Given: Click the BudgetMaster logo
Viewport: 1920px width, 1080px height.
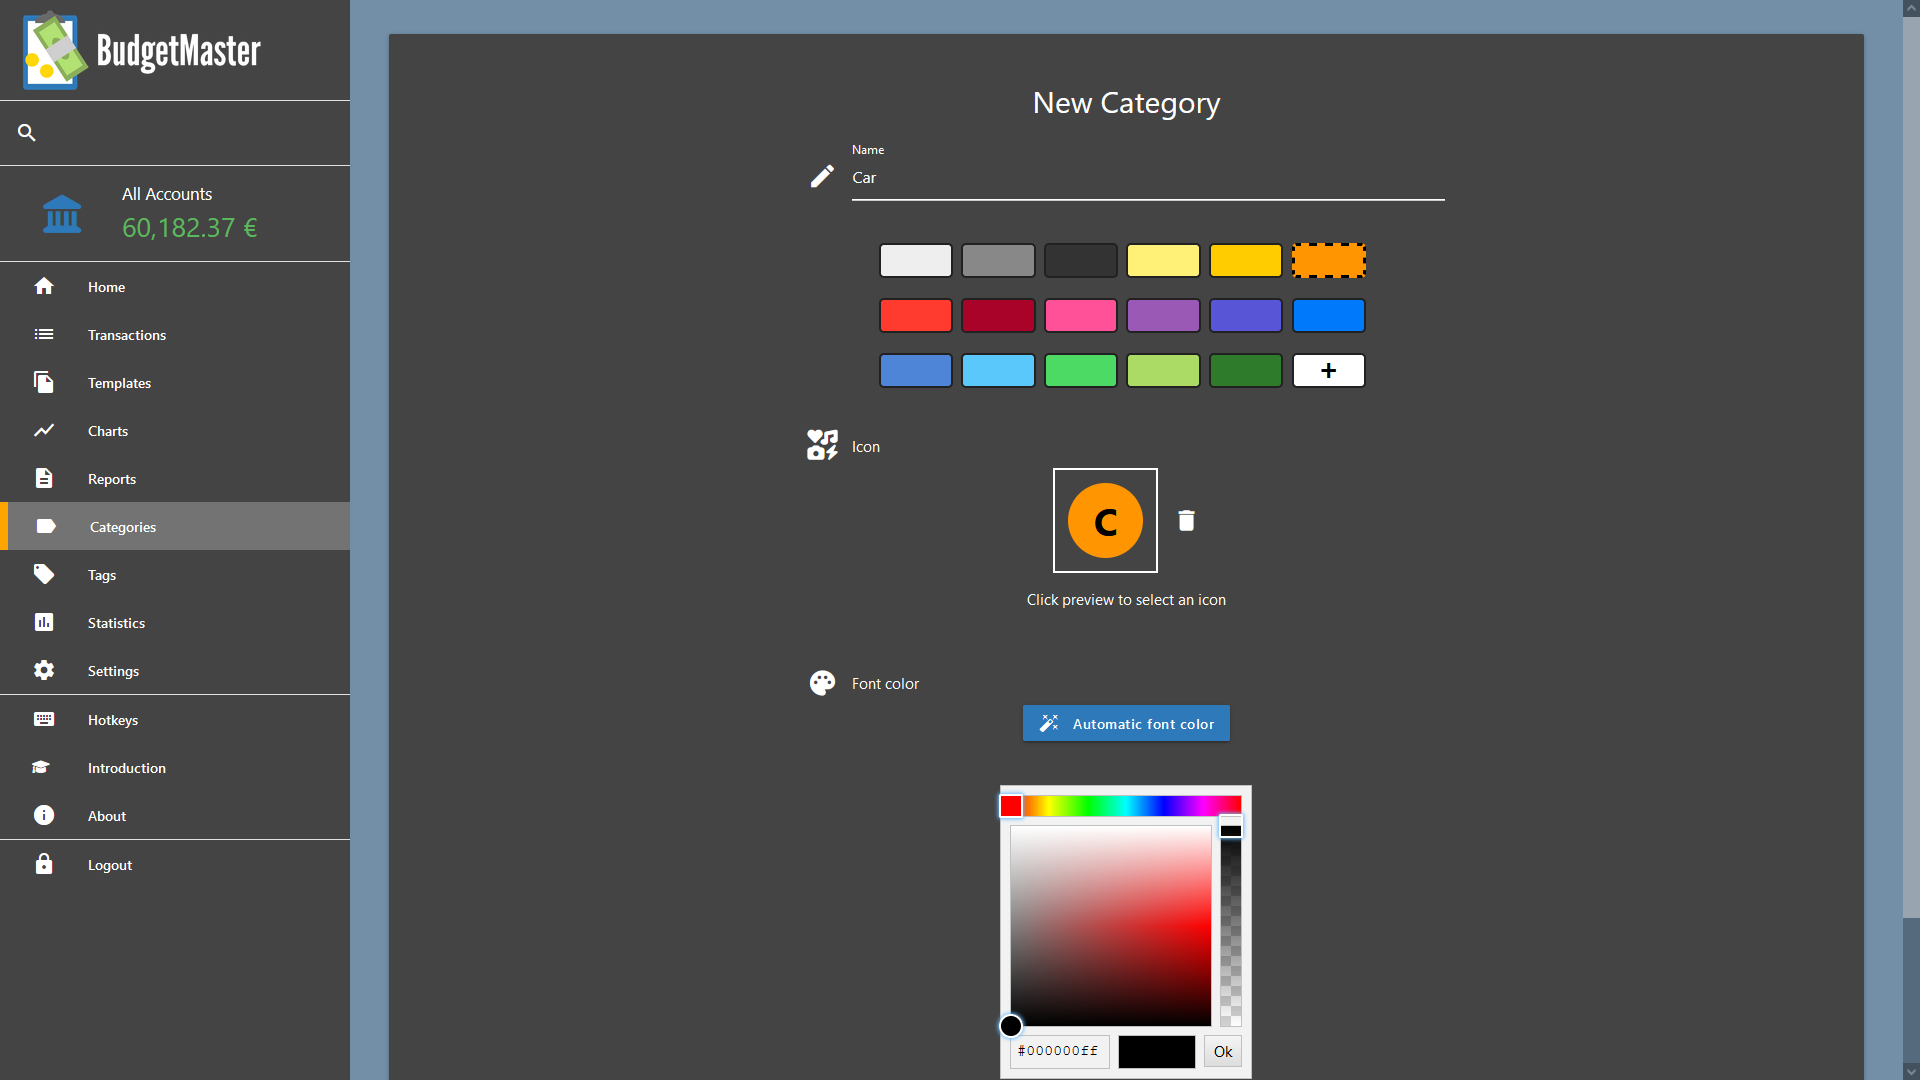Looking at the screenshot, I should click(x=142, y=50).
